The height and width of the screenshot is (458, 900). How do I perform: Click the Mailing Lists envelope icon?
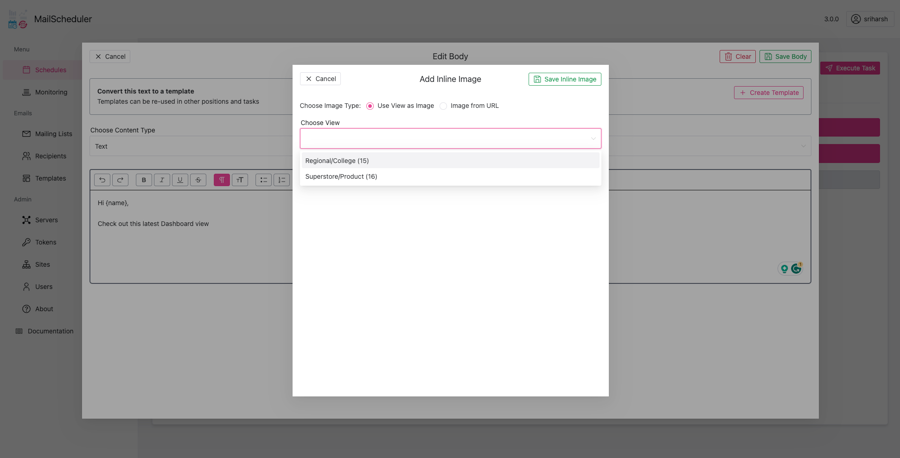click(x=26, y=134)
